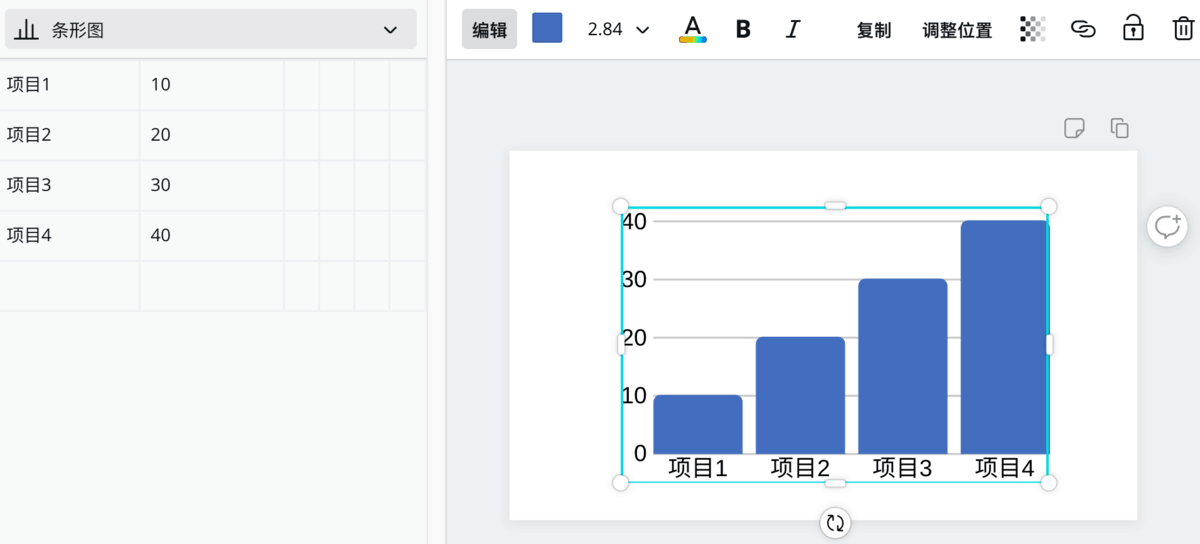Viewport: 1200px width, 544px height.
Task: Click the 项目1 bar in chart
Action: click(698, 425)
